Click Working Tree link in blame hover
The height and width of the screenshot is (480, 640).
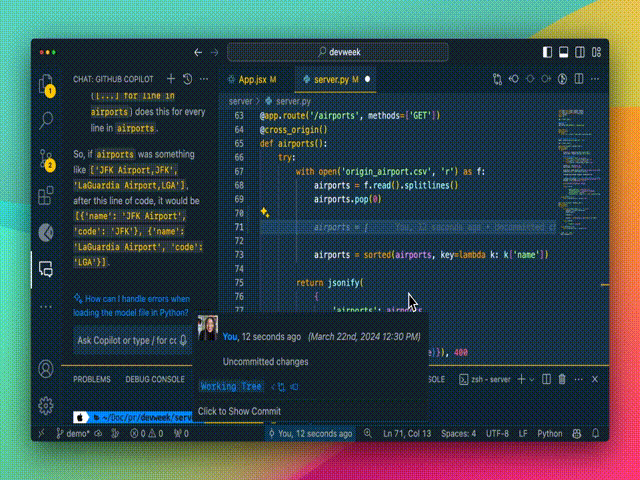point(231,386)
